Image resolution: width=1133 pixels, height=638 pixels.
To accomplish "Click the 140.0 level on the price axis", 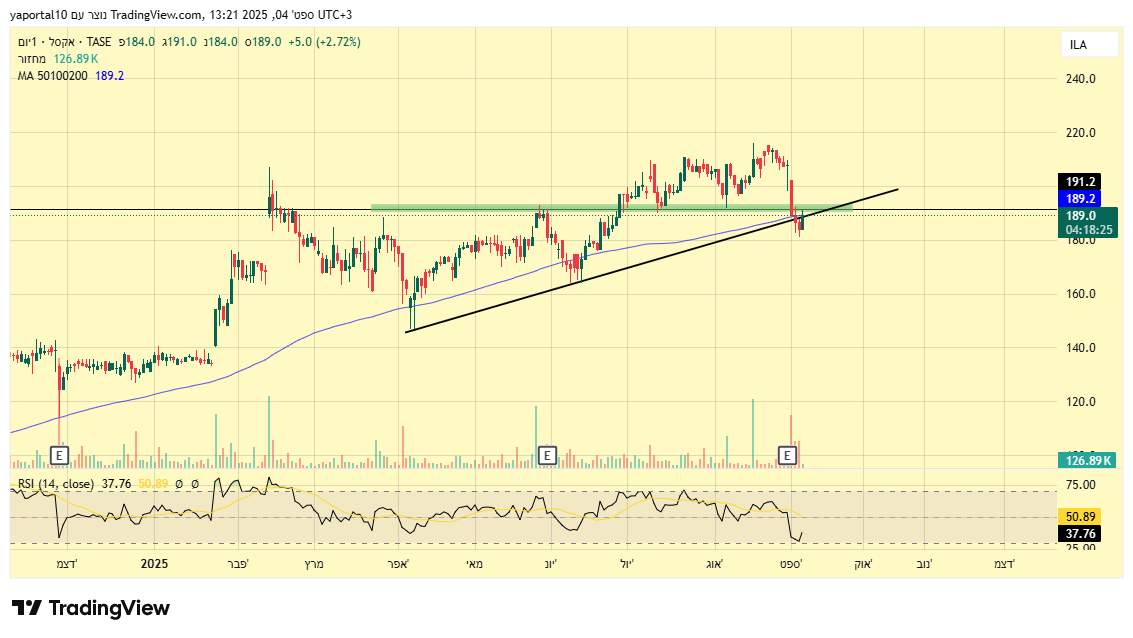I will [x=1081, y=348].
